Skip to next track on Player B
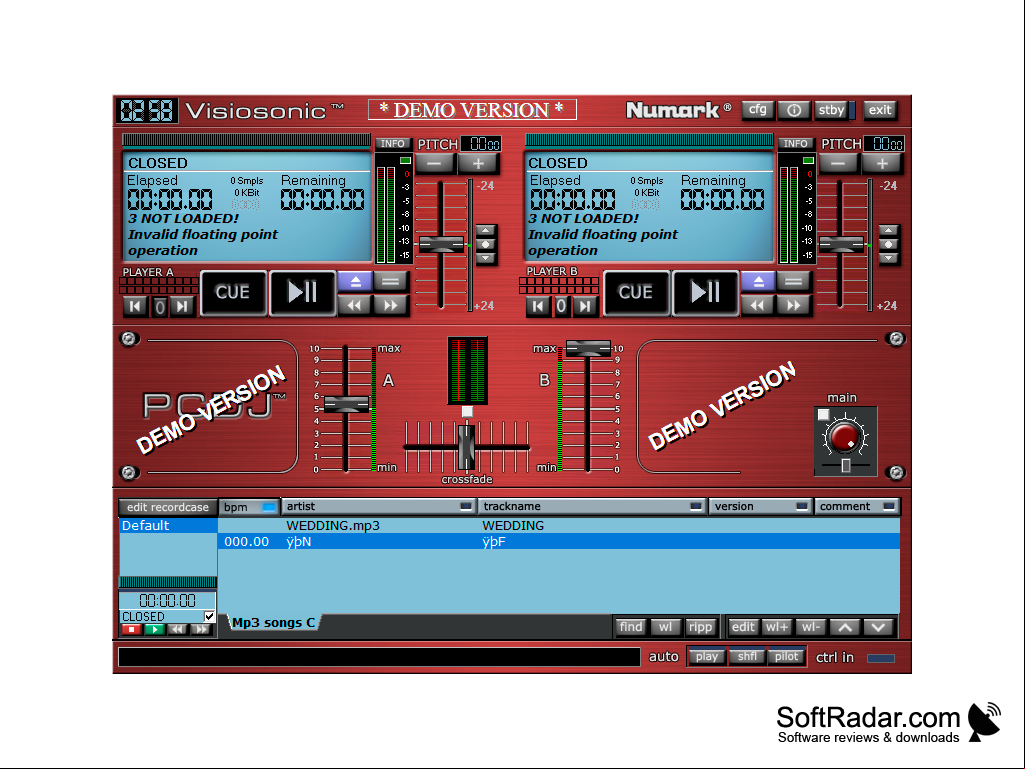The width and height of the screenshot is (1025, 769). point(585,306)
